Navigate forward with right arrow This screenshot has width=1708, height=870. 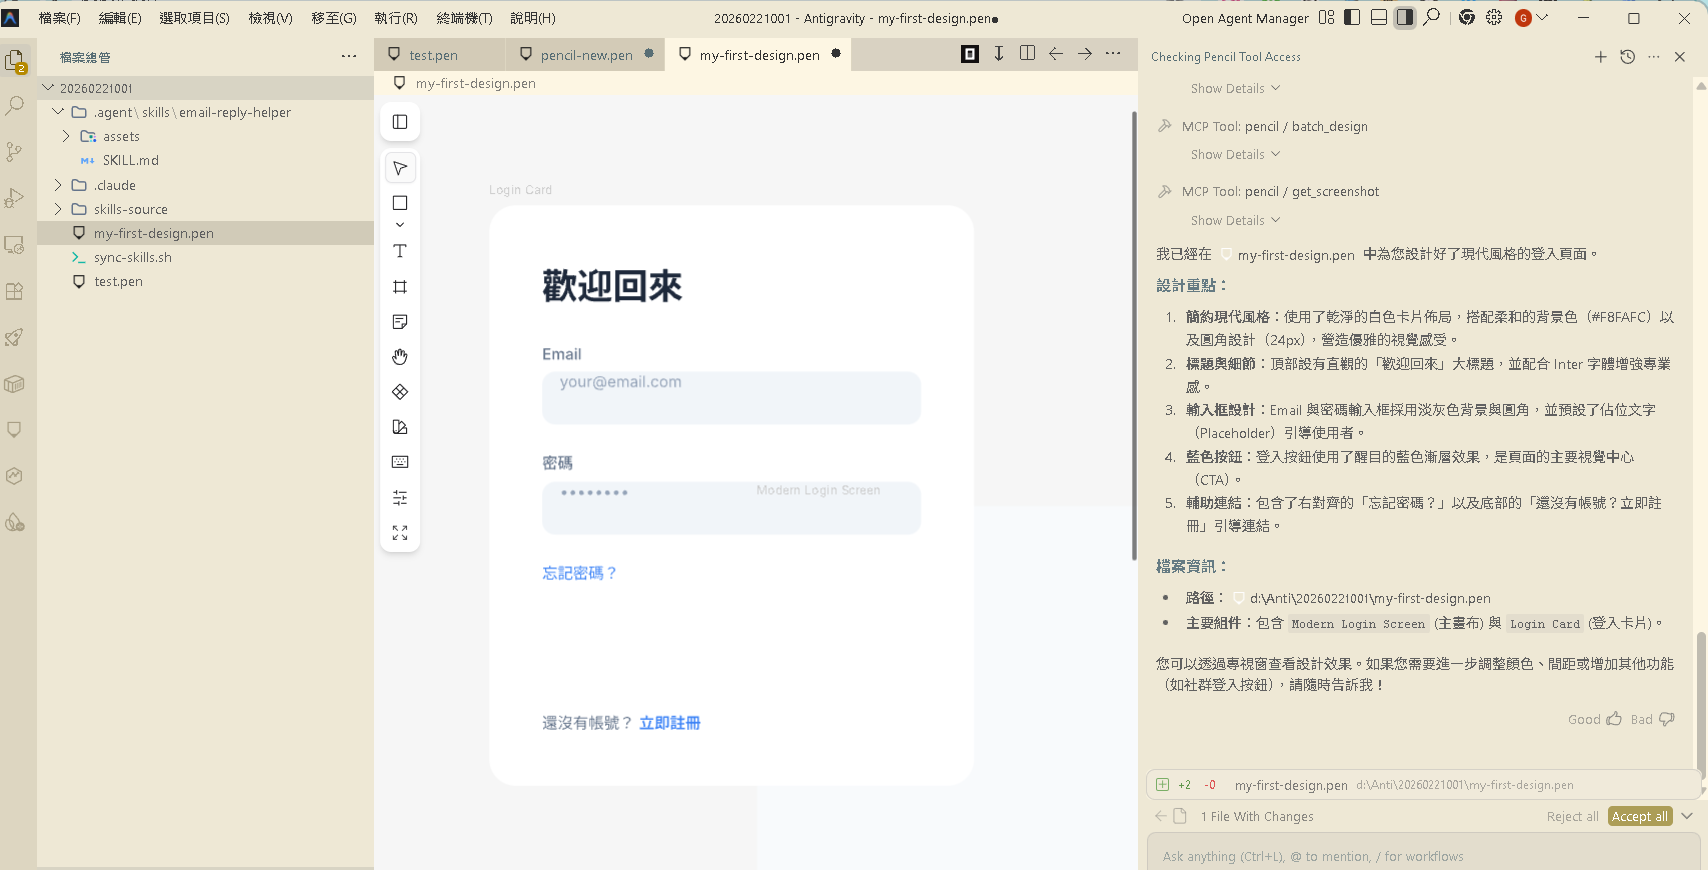(1085, 54)
